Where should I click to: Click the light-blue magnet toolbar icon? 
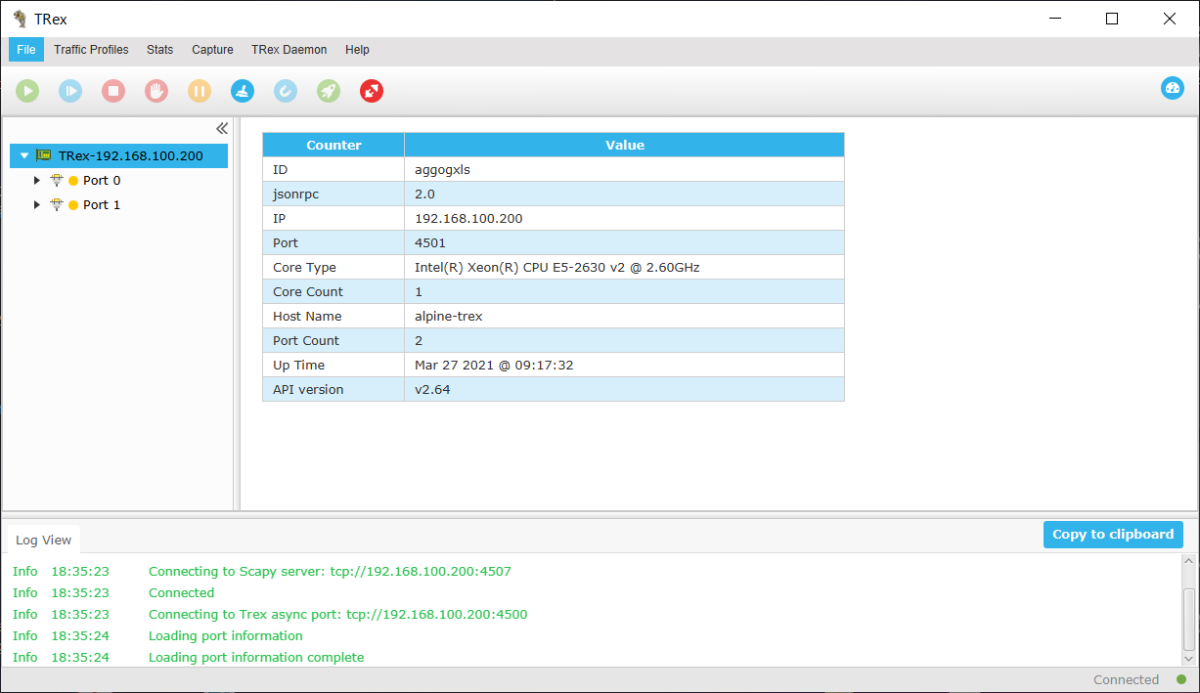[x=285, y=91]
